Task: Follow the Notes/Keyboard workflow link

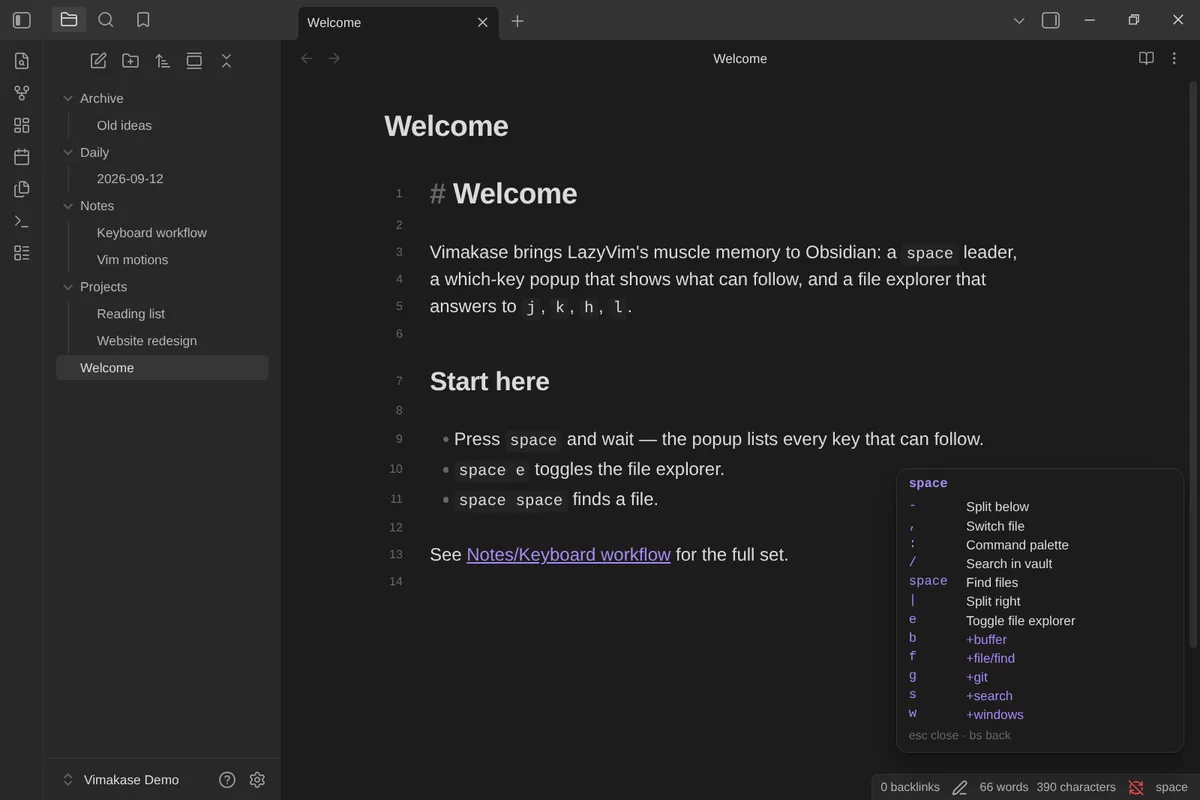Action: 568,554
